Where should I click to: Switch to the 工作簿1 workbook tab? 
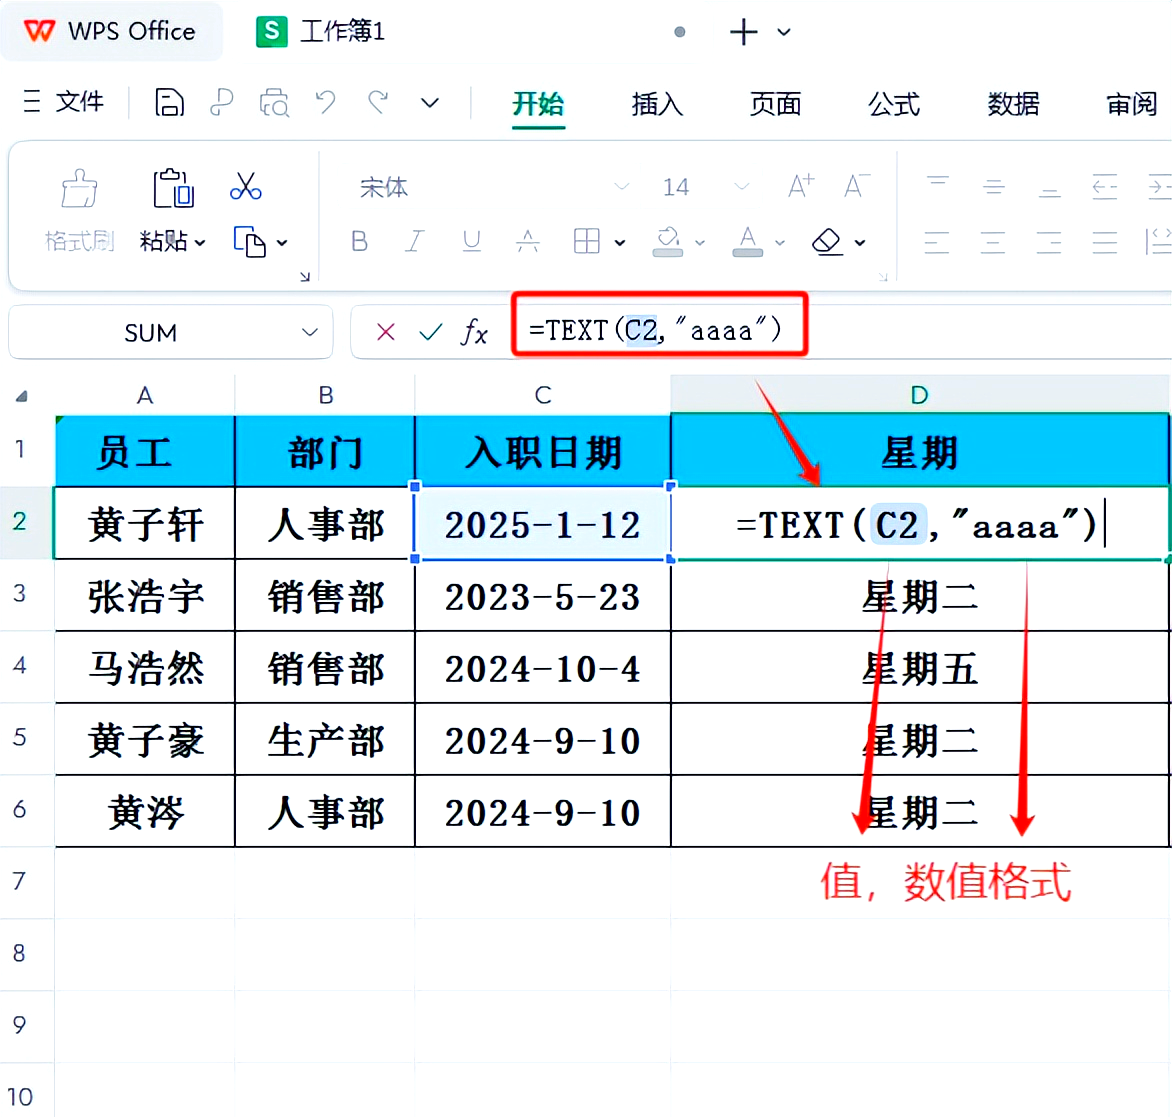click(321, 31)
